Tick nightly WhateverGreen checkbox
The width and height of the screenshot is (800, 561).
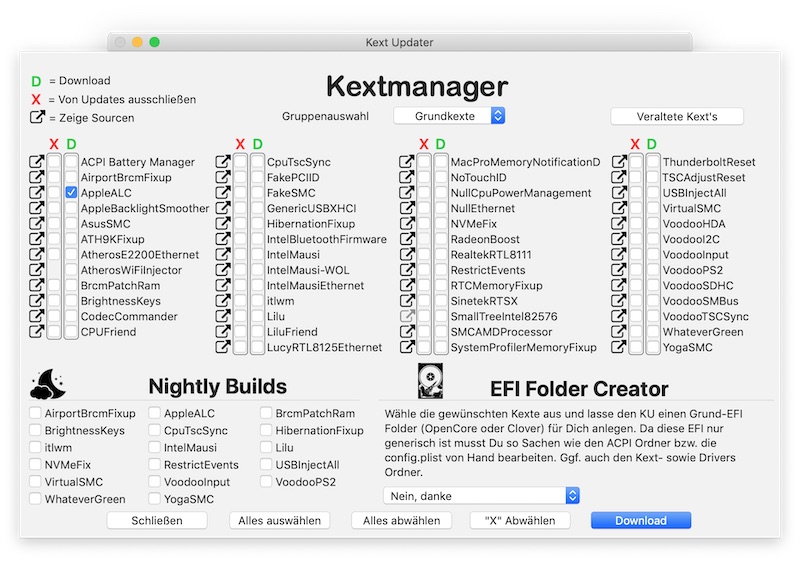pos(35,498)
